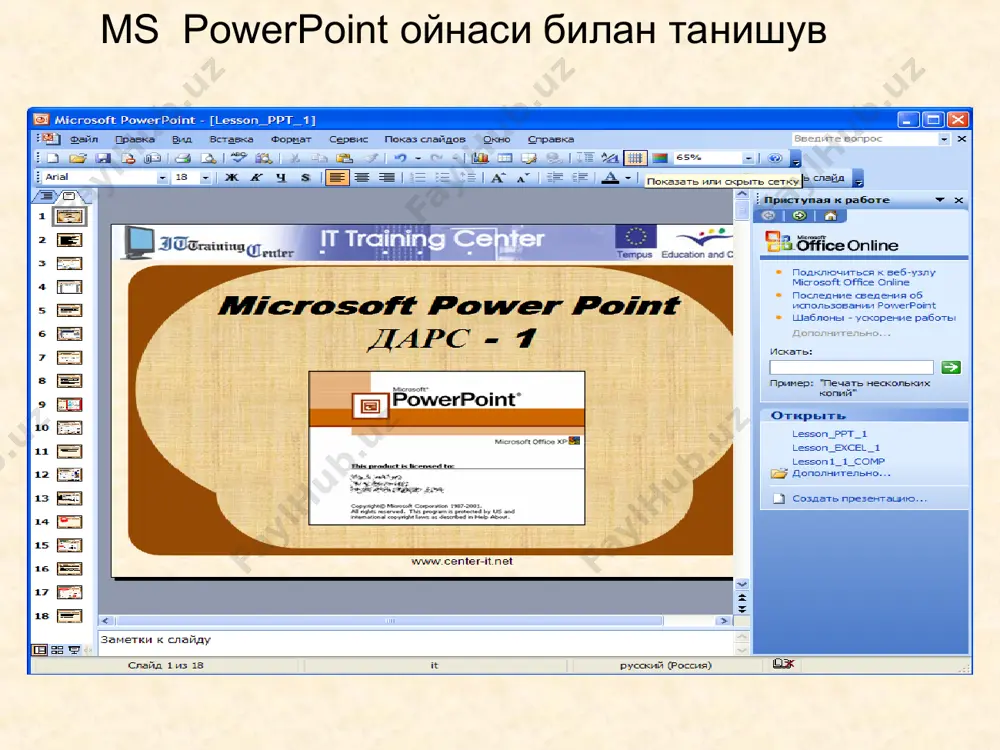
Task: Go back in task pane navigation
Action: click(768, 216)
